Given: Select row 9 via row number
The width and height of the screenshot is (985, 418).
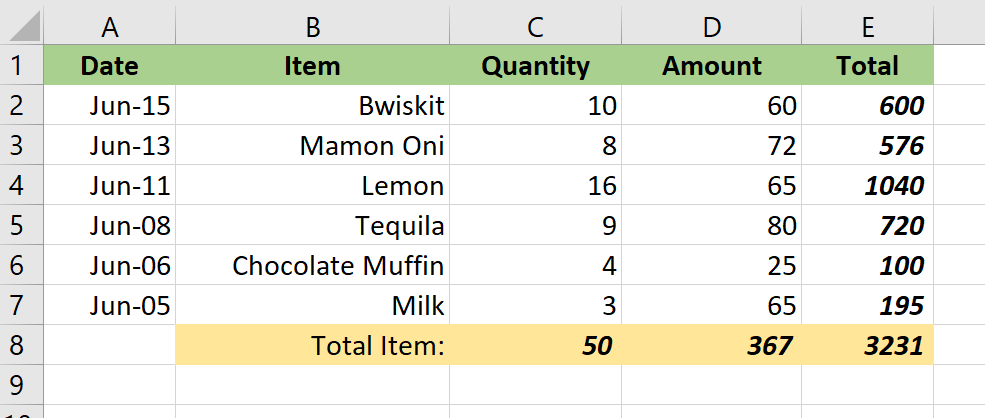Looking at the screenshot, I should 21,384.
